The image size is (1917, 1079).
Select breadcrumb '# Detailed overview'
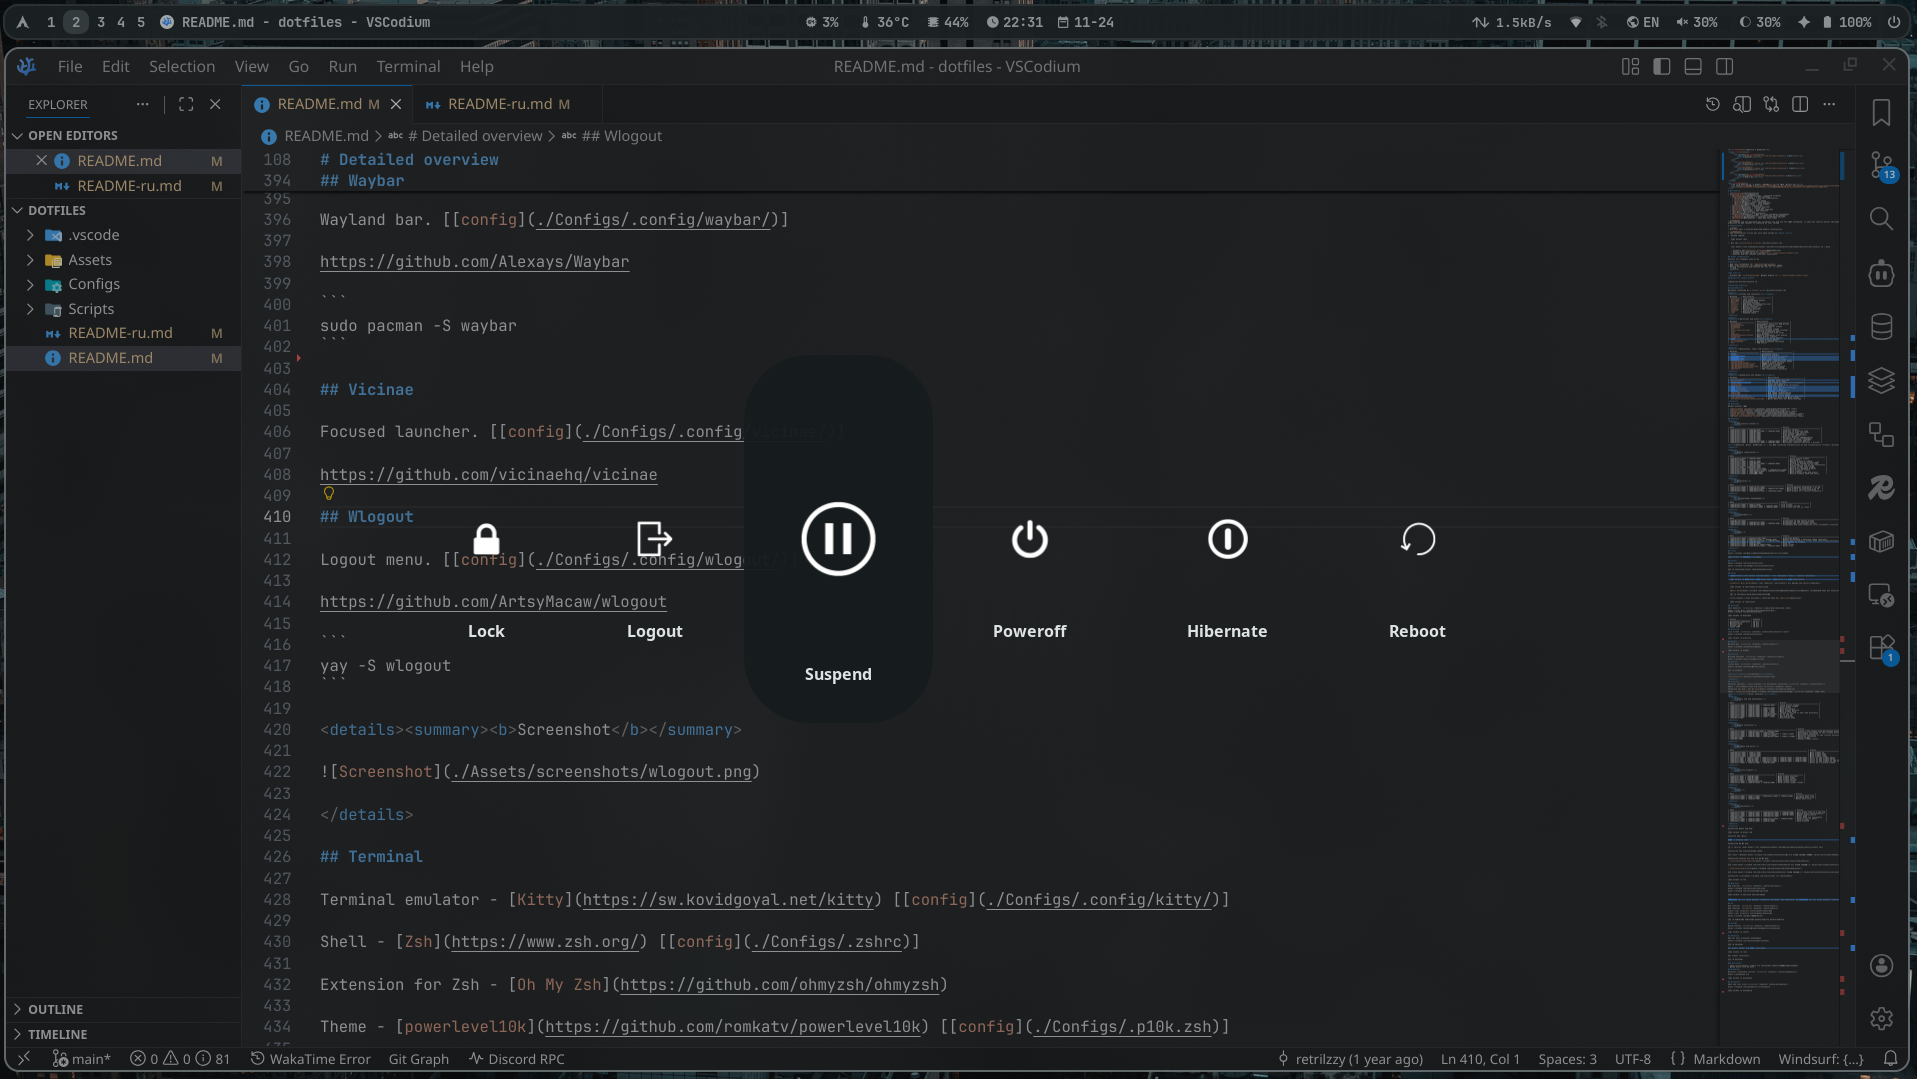[x=474, y=136]
